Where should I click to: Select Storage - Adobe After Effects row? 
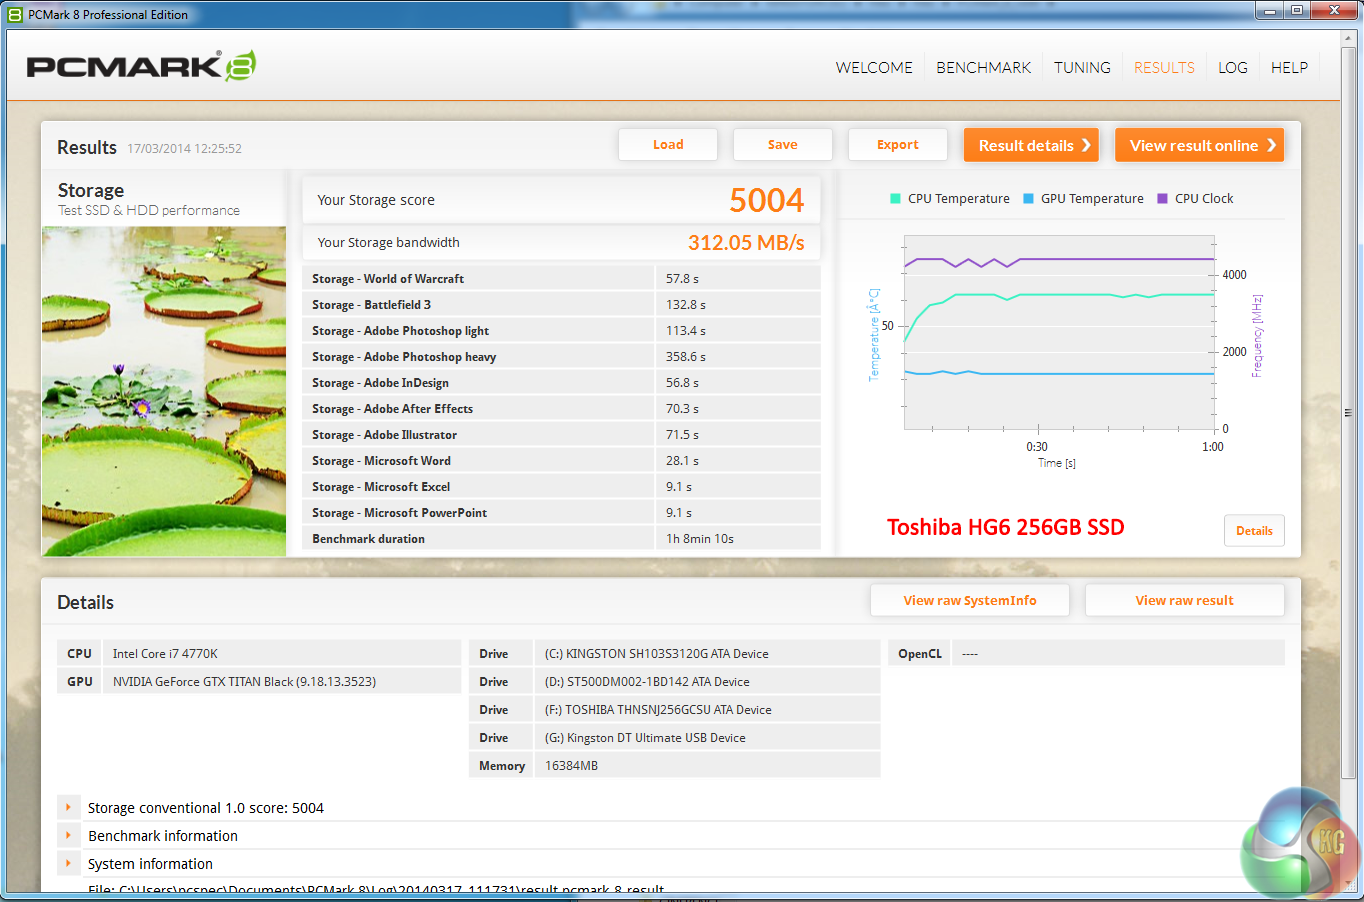coord(561,409)
